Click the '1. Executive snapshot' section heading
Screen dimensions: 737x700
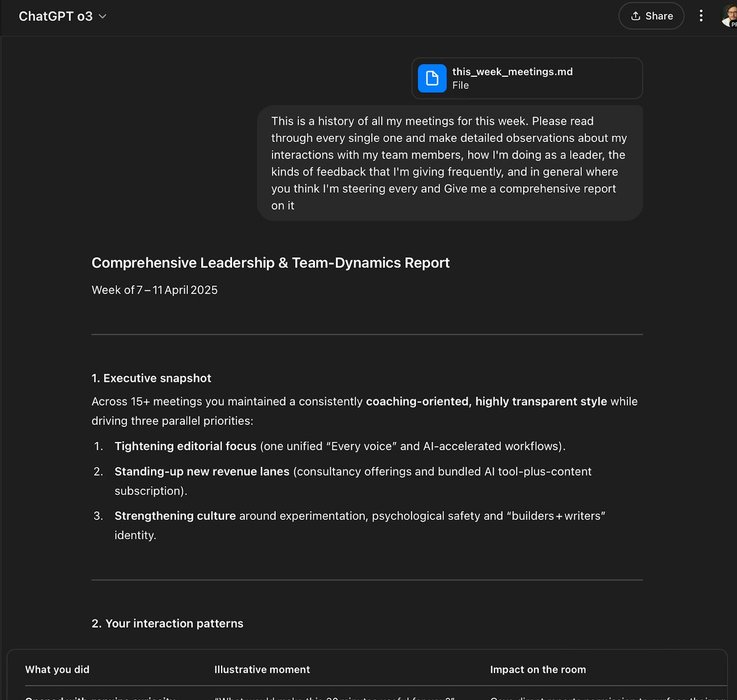coord(151,378)
